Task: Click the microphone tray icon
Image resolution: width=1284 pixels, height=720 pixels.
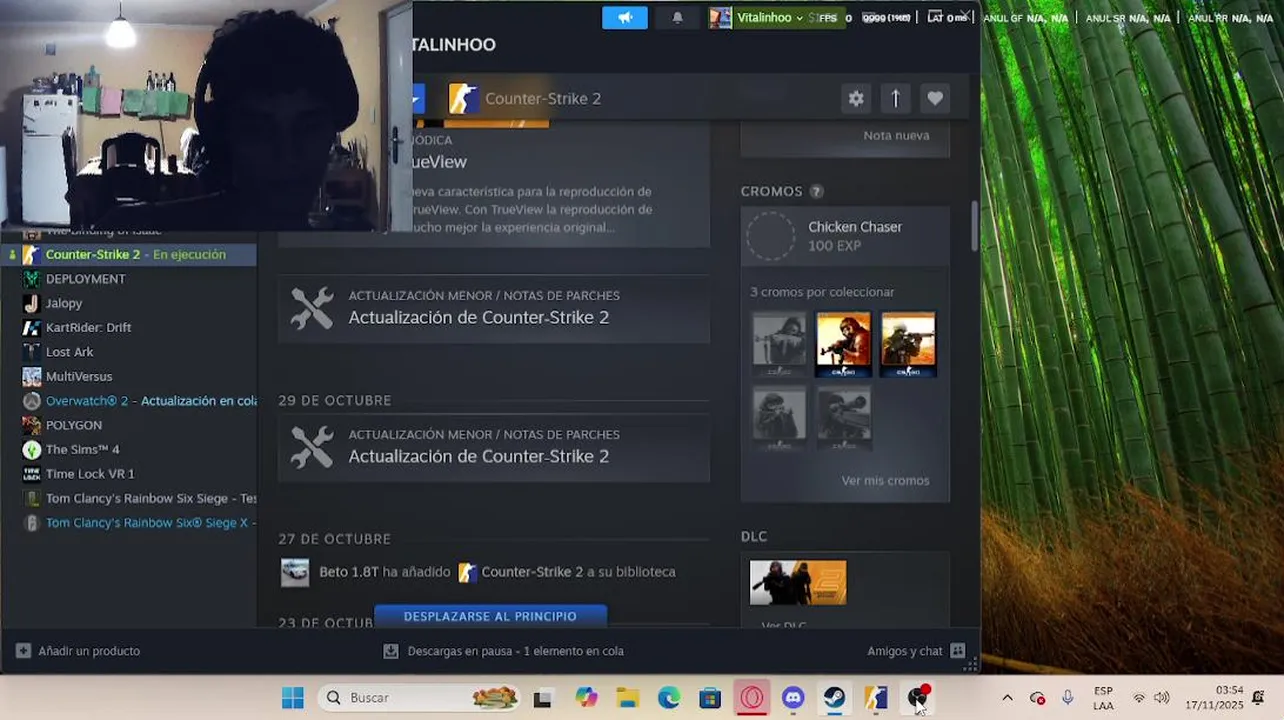Action: click(1068, 698)
